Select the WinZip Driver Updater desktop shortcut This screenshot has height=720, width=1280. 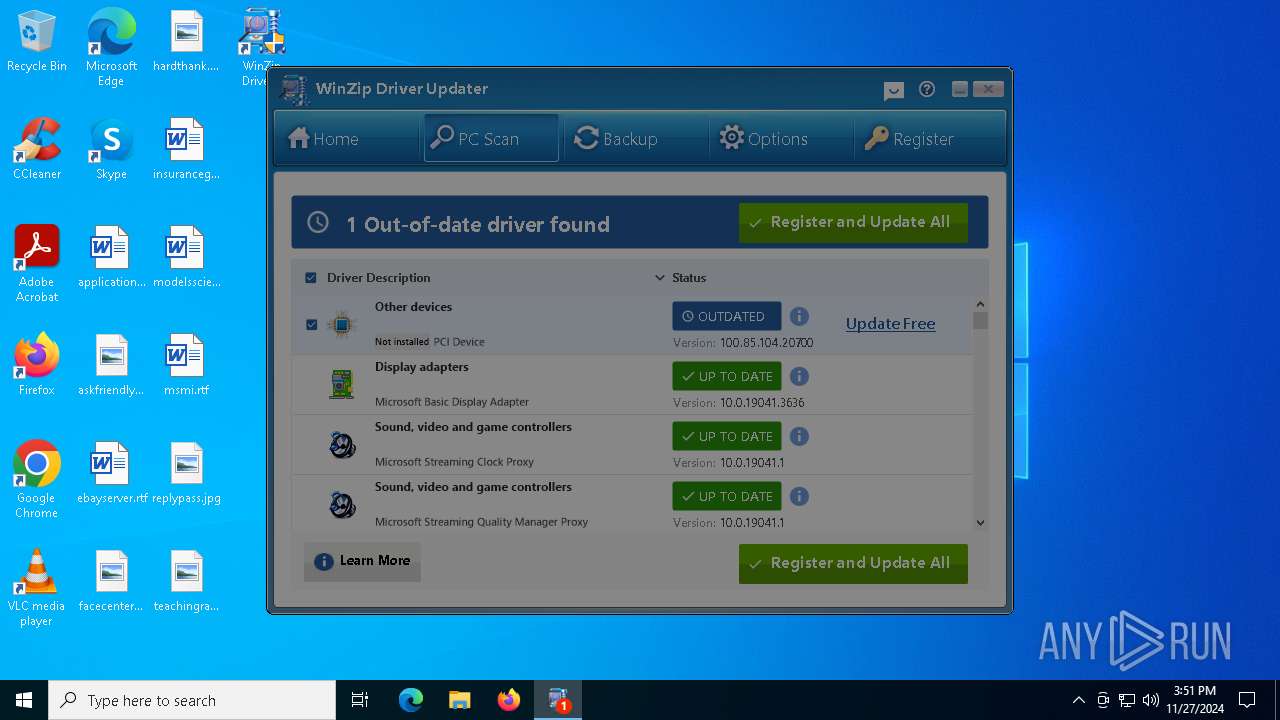tap(260, 48)
